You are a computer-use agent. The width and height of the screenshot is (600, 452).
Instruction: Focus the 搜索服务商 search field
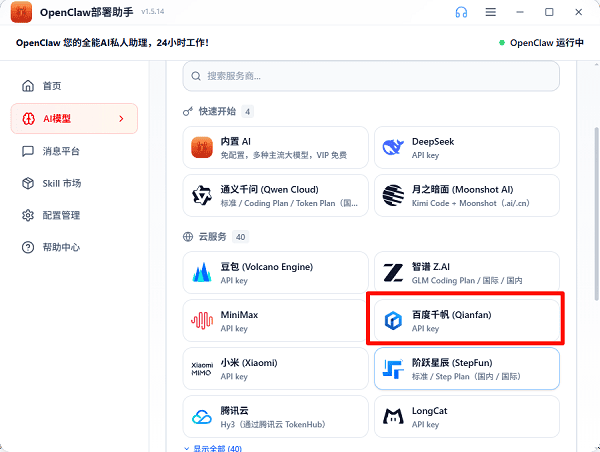point(371,76)
